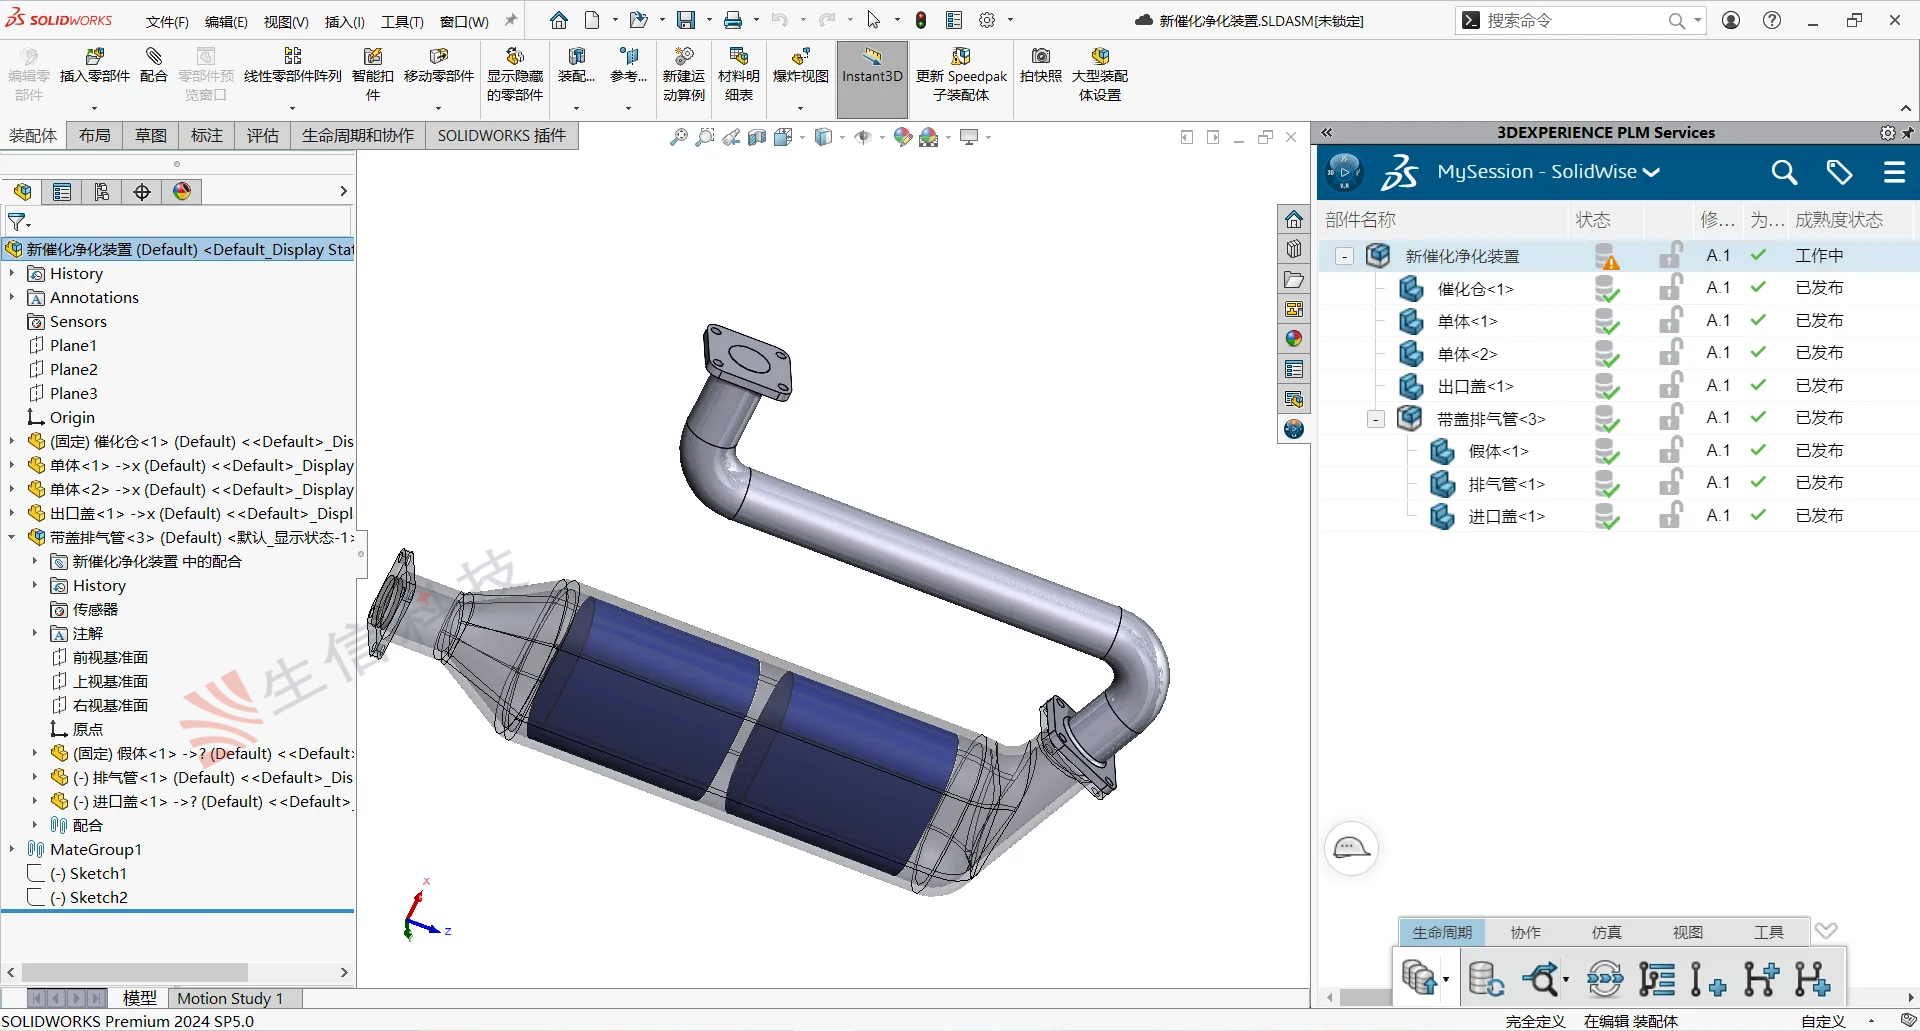This screenshot has width=1920, height=1031.
Task: Collapse 带盖排气管<3> in feature tree
Action: [x=12, y=537]
